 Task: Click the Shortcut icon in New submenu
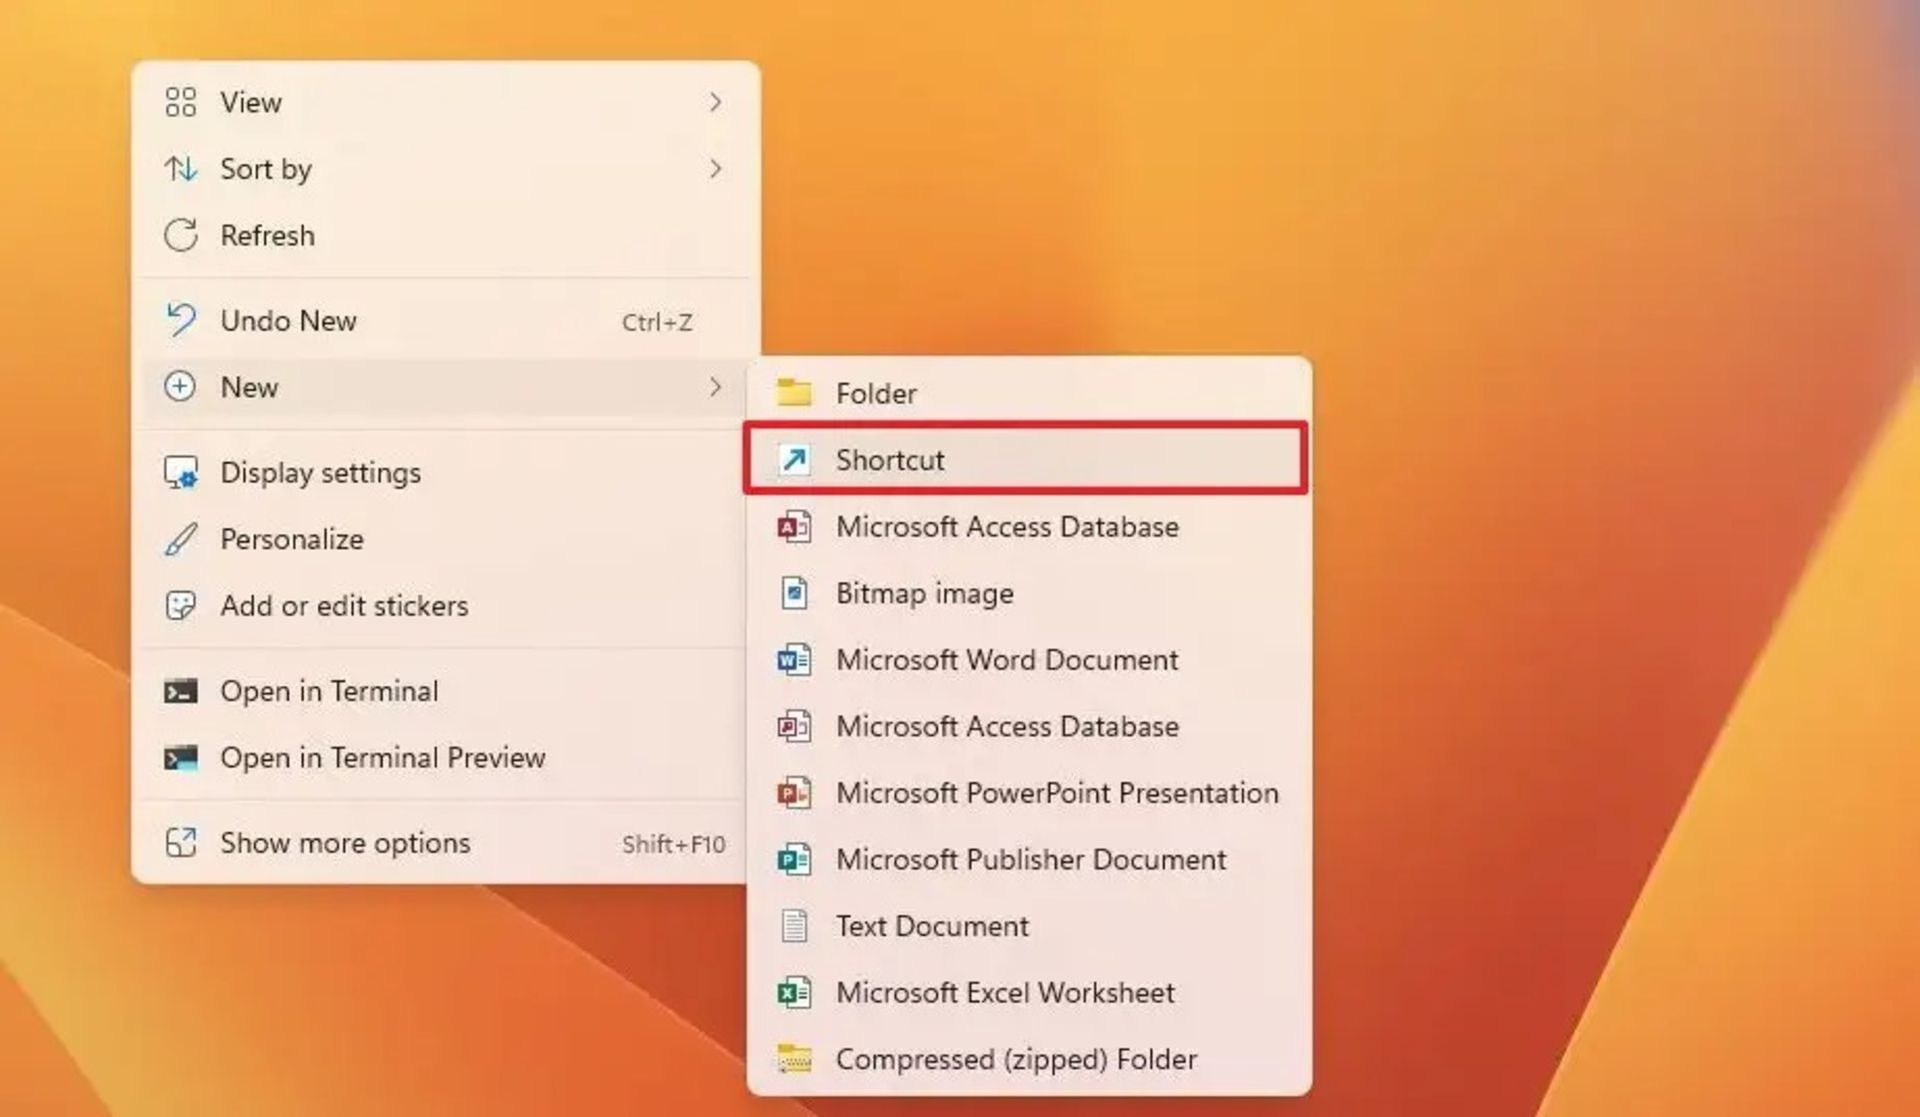tap(794, 459)
